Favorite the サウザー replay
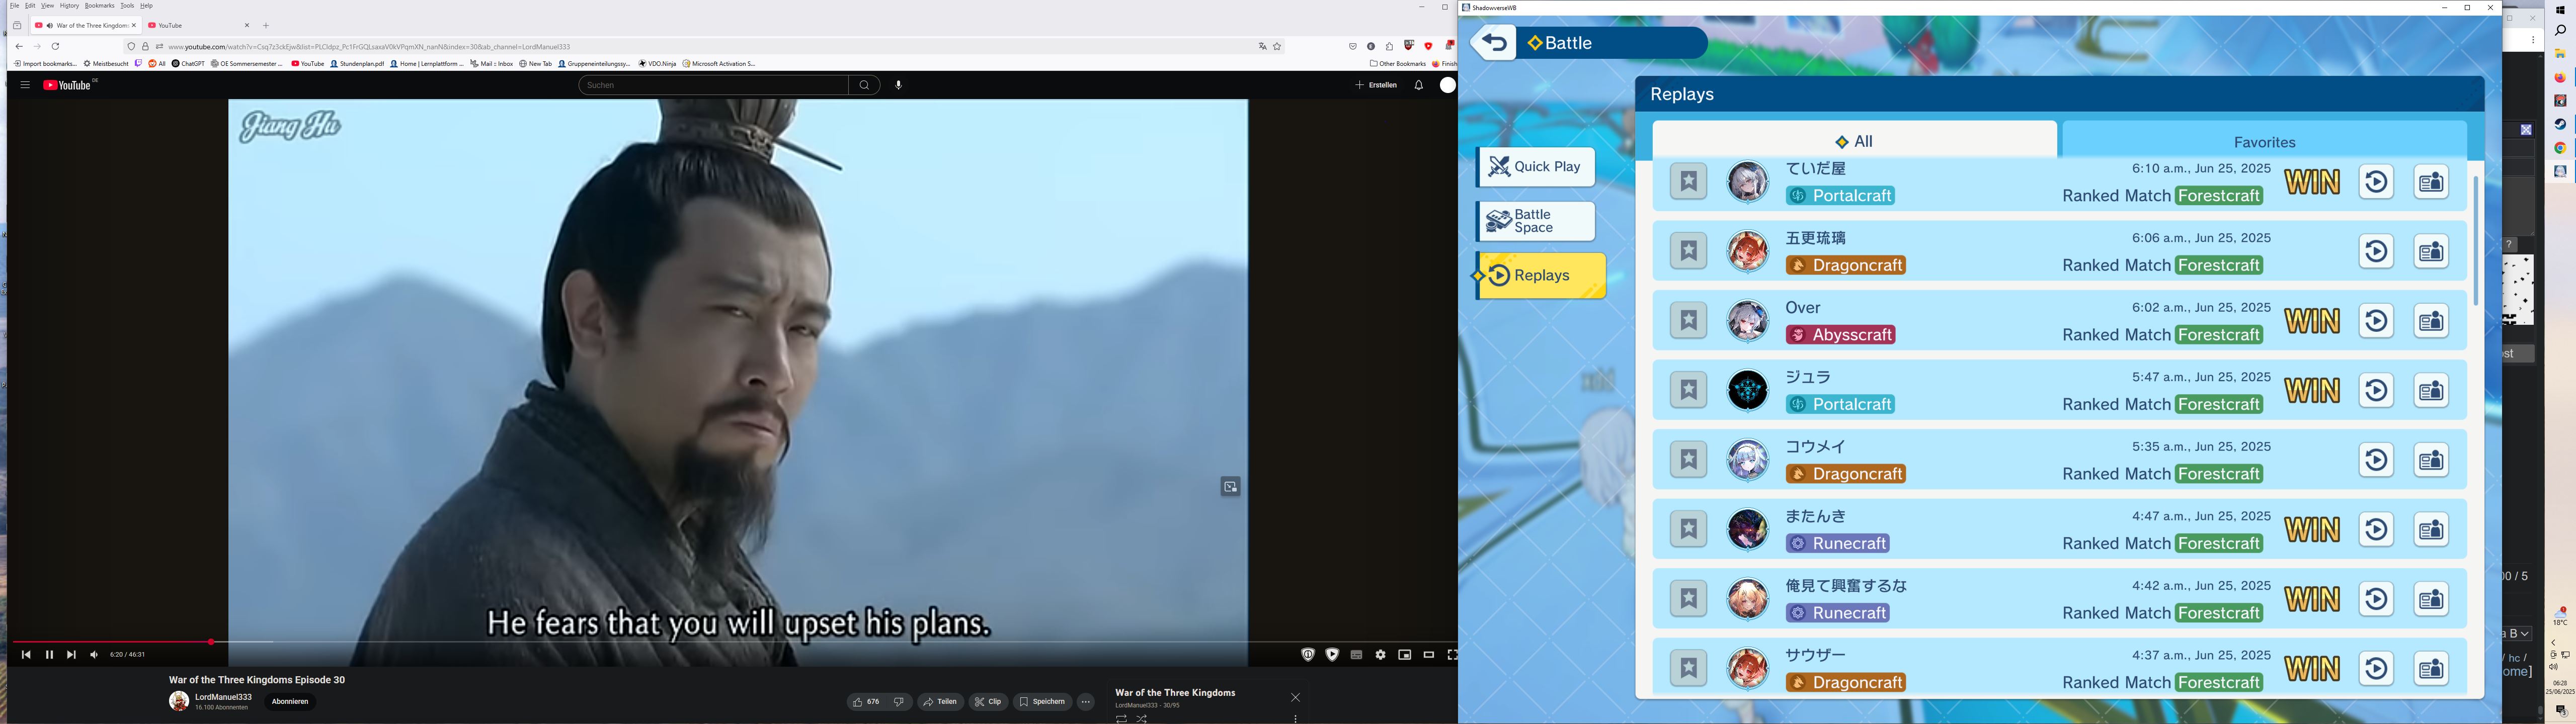Image resolution: width=2576 pixels, height=724 pixels. (x=1689, y=668)
